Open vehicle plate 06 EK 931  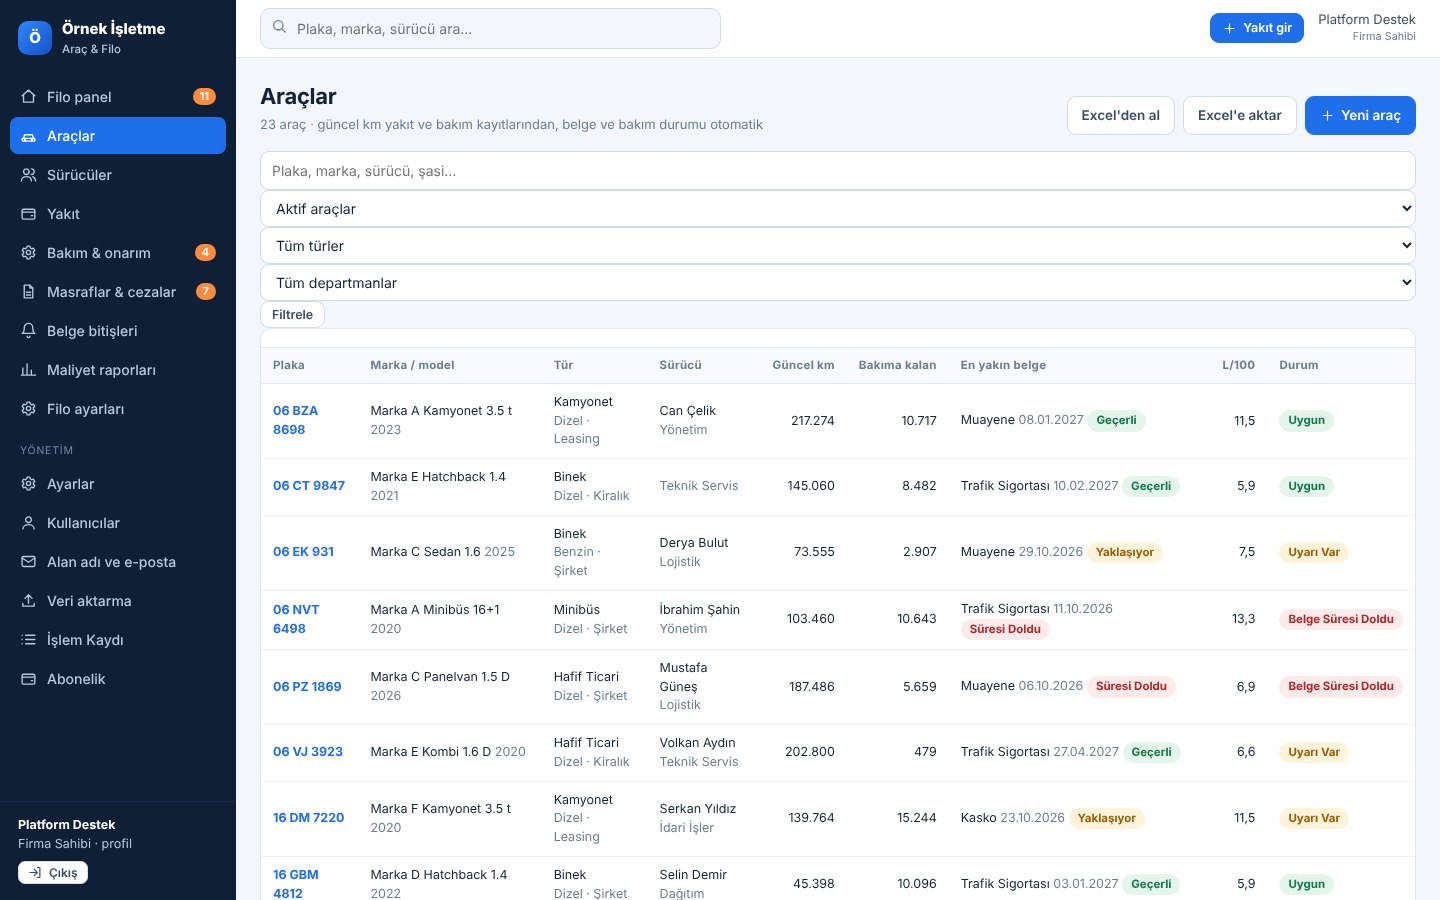304,552
